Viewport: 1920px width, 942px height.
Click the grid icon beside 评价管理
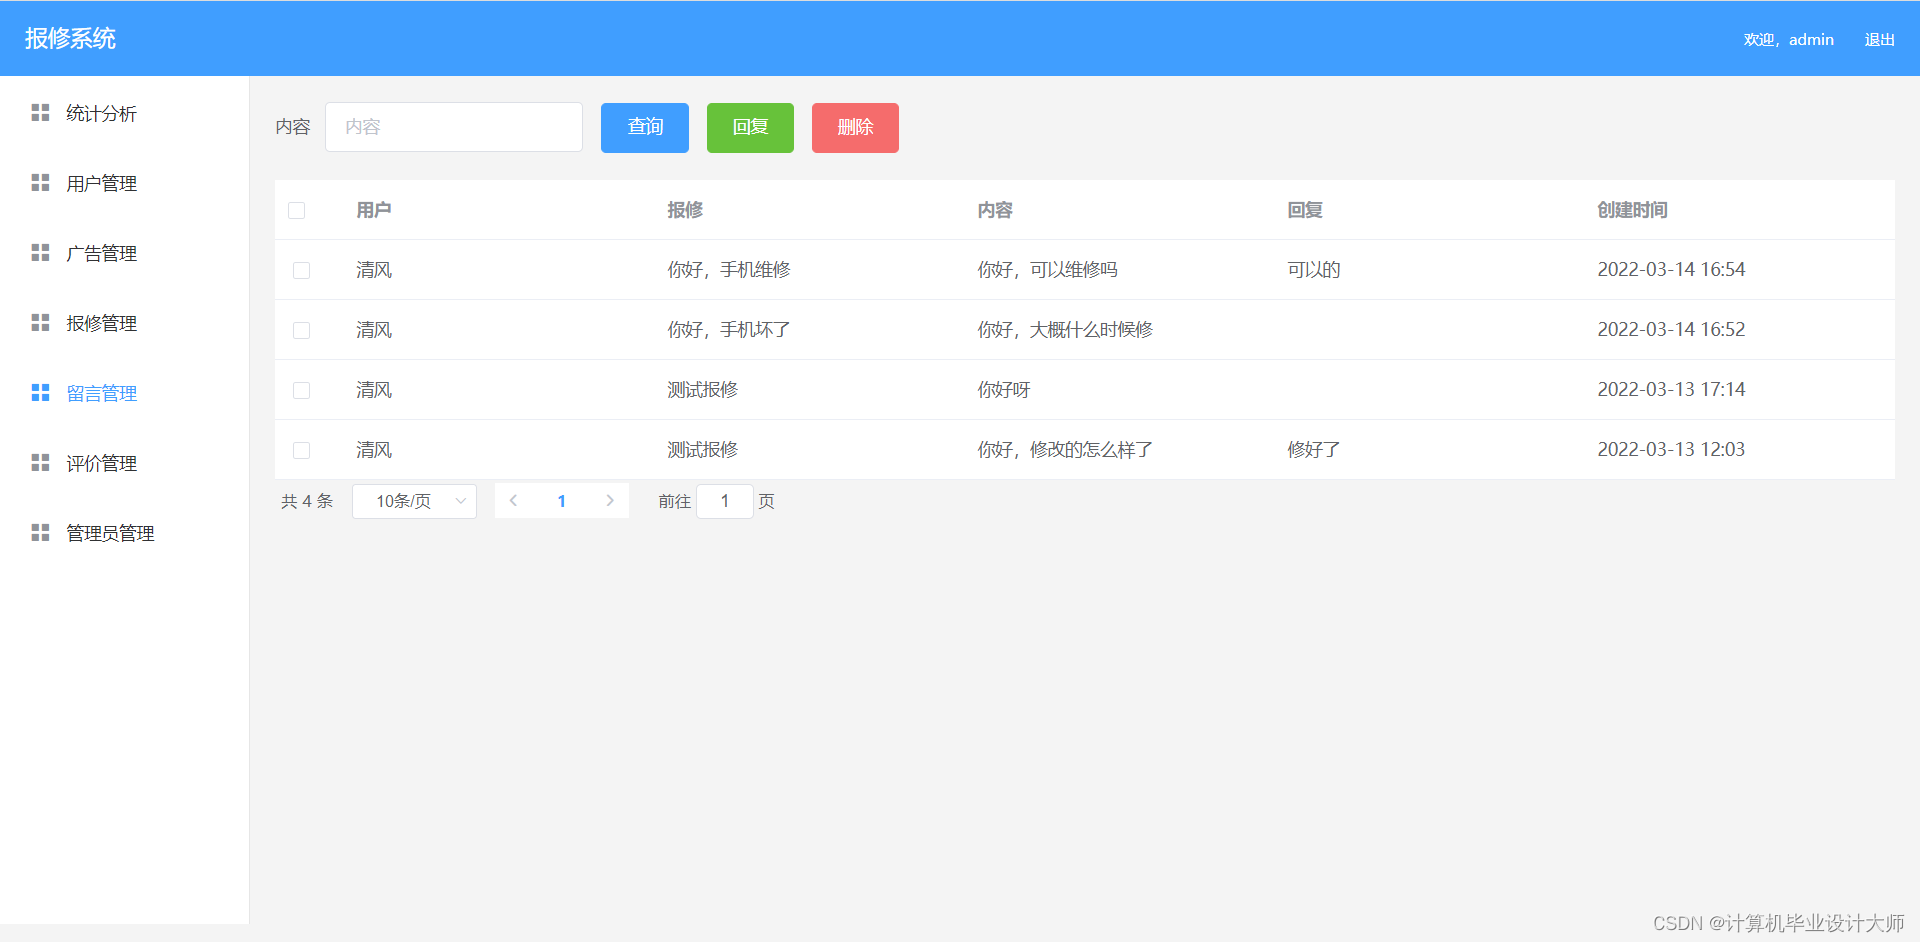click(40, 463)
